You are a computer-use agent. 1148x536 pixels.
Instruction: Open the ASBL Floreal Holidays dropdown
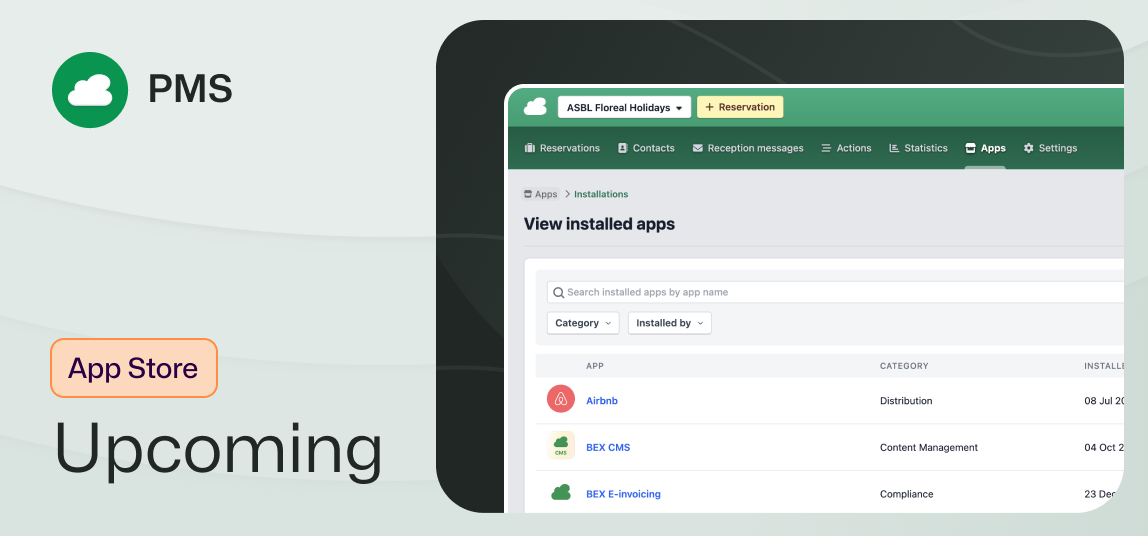[x=623, y=107]
